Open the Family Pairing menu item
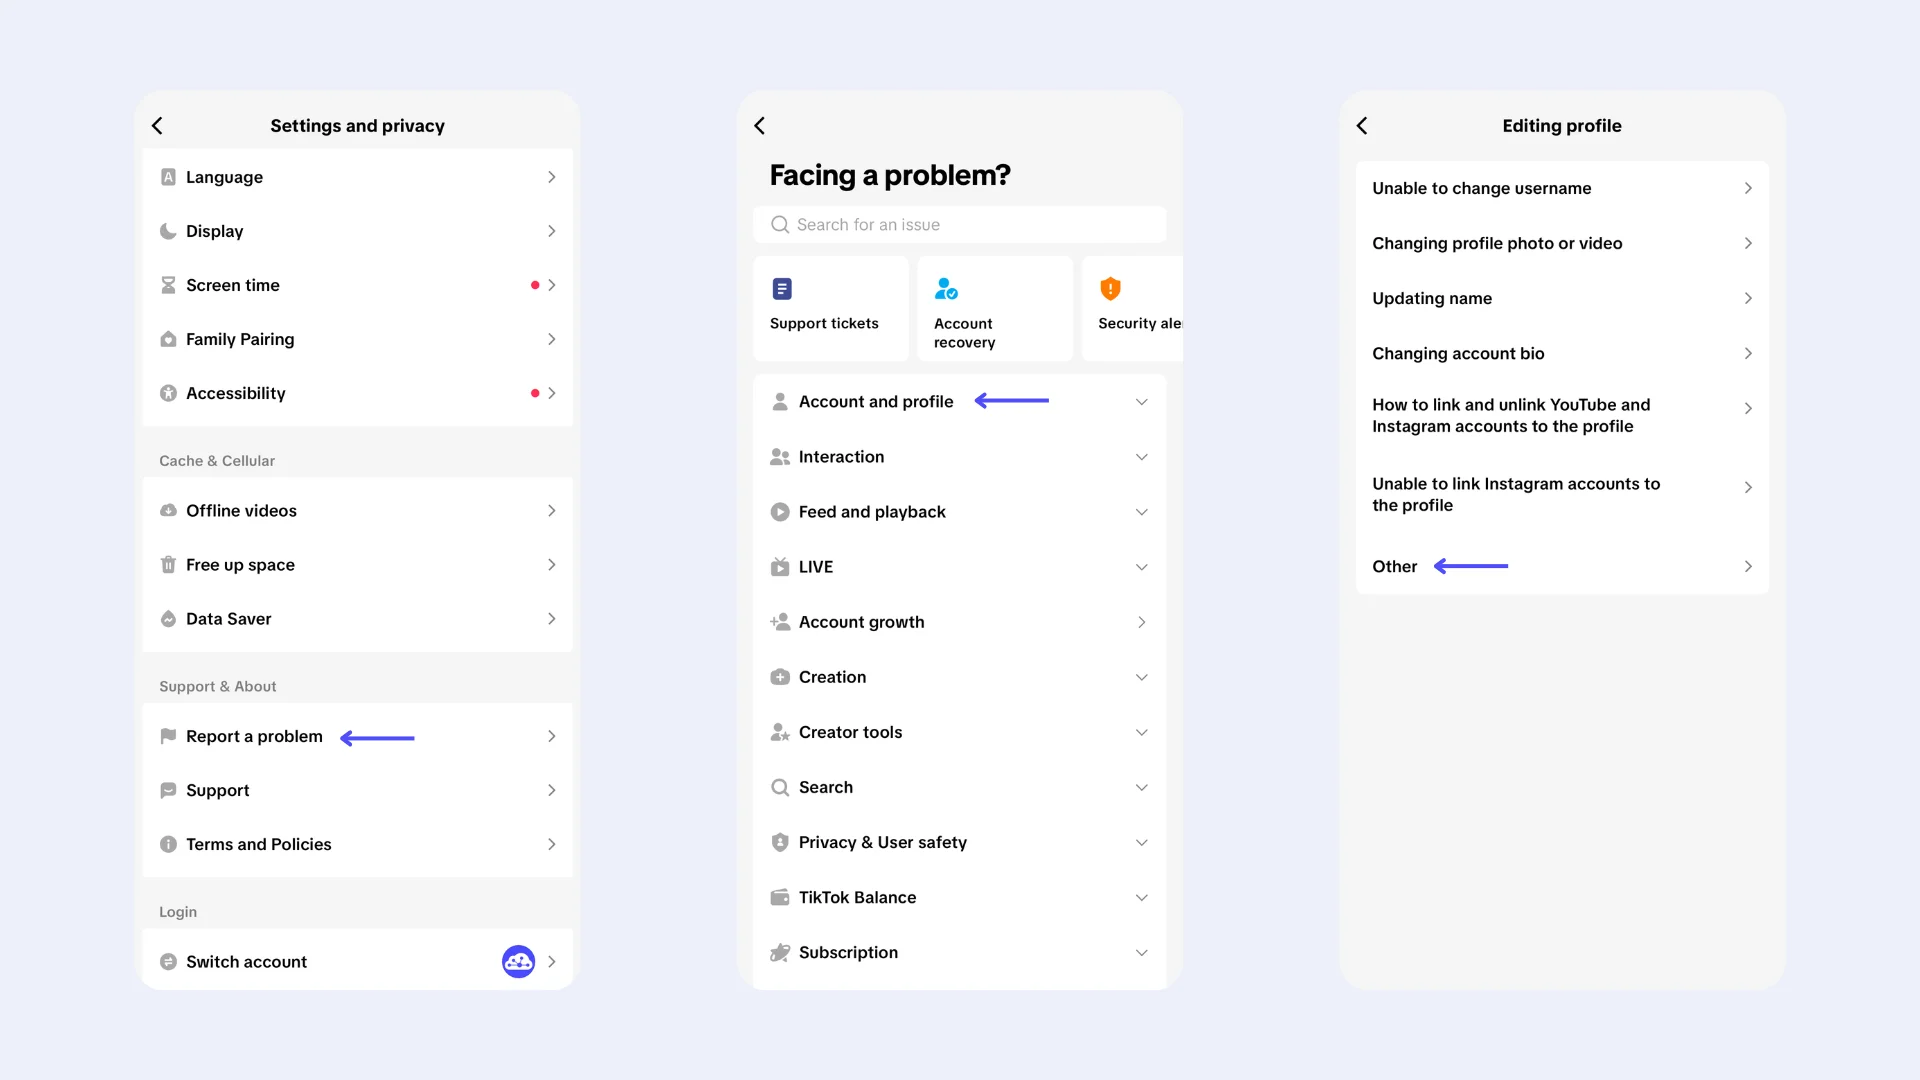Viewport: 1920px width, 1080px height. pos(358,339)
